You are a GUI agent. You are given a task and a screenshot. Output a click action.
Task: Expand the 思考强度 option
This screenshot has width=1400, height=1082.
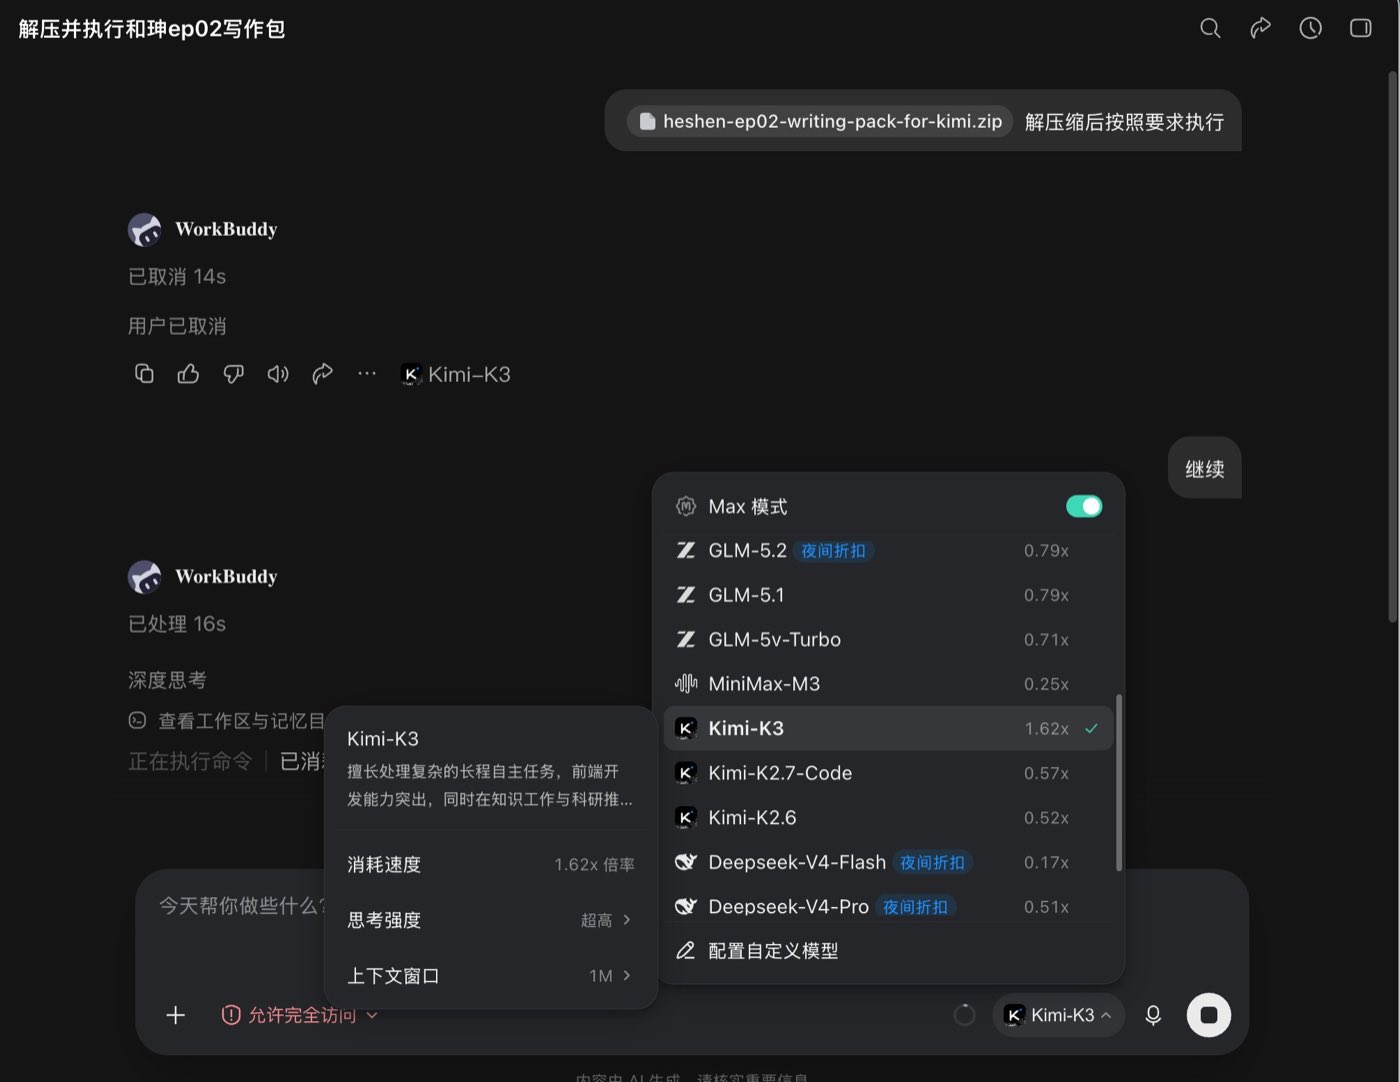pyautogui.click(x=490, y=920)
